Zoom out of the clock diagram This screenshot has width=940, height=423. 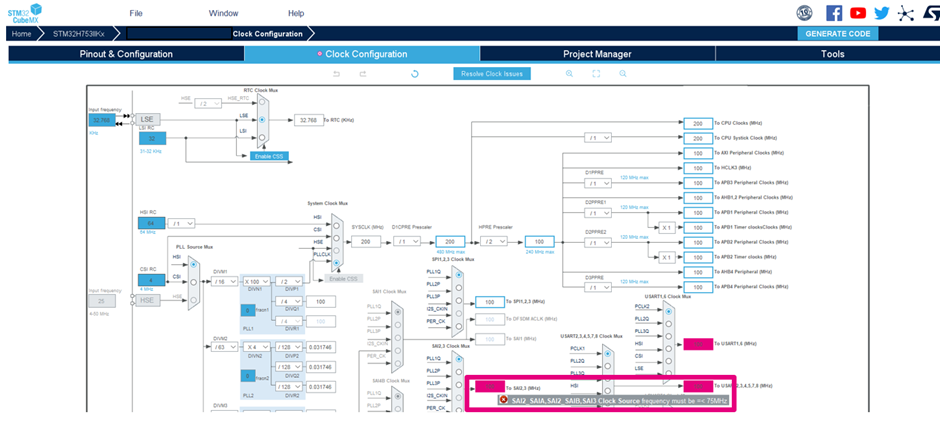(622, 74)
